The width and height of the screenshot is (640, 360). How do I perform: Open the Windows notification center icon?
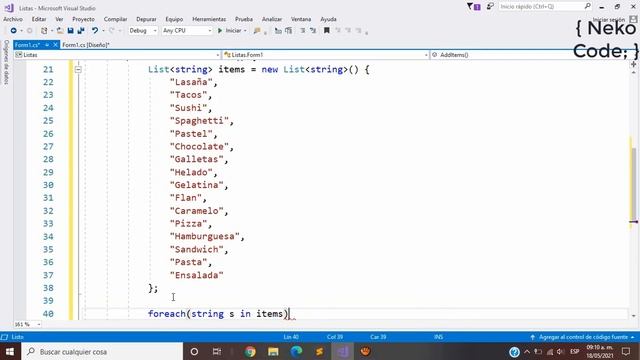[626, 351]
